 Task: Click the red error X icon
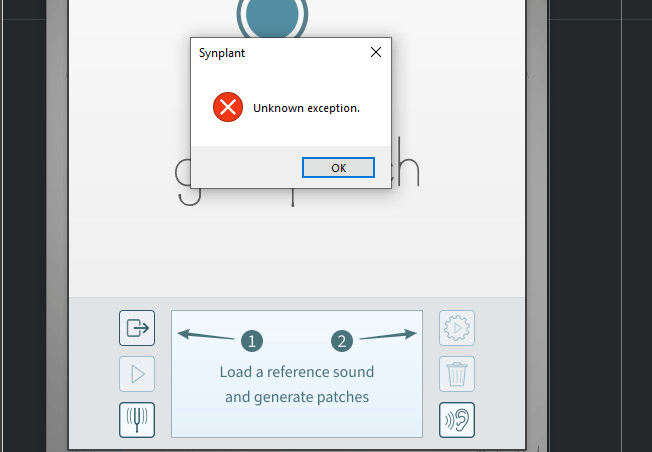[228, 107]
